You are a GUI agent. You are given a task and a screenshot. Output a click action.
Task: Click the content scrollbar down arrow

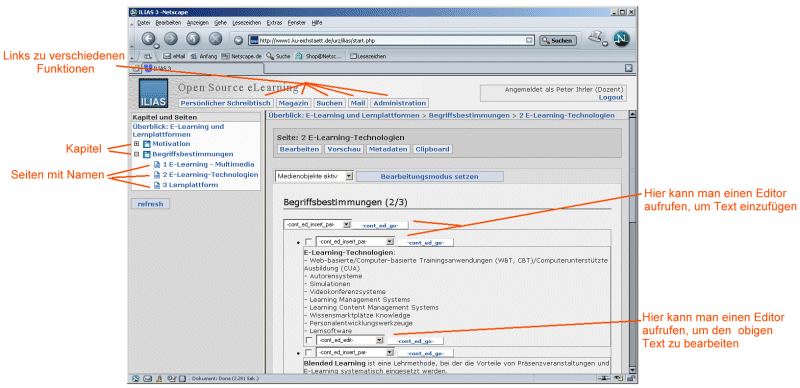point(633,370)
